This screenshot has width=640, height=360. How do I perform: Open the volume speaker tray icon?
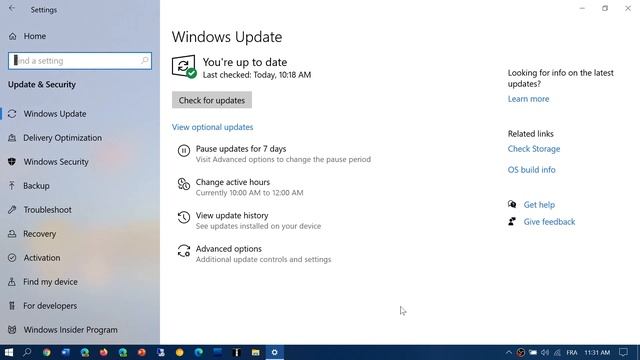545,353
